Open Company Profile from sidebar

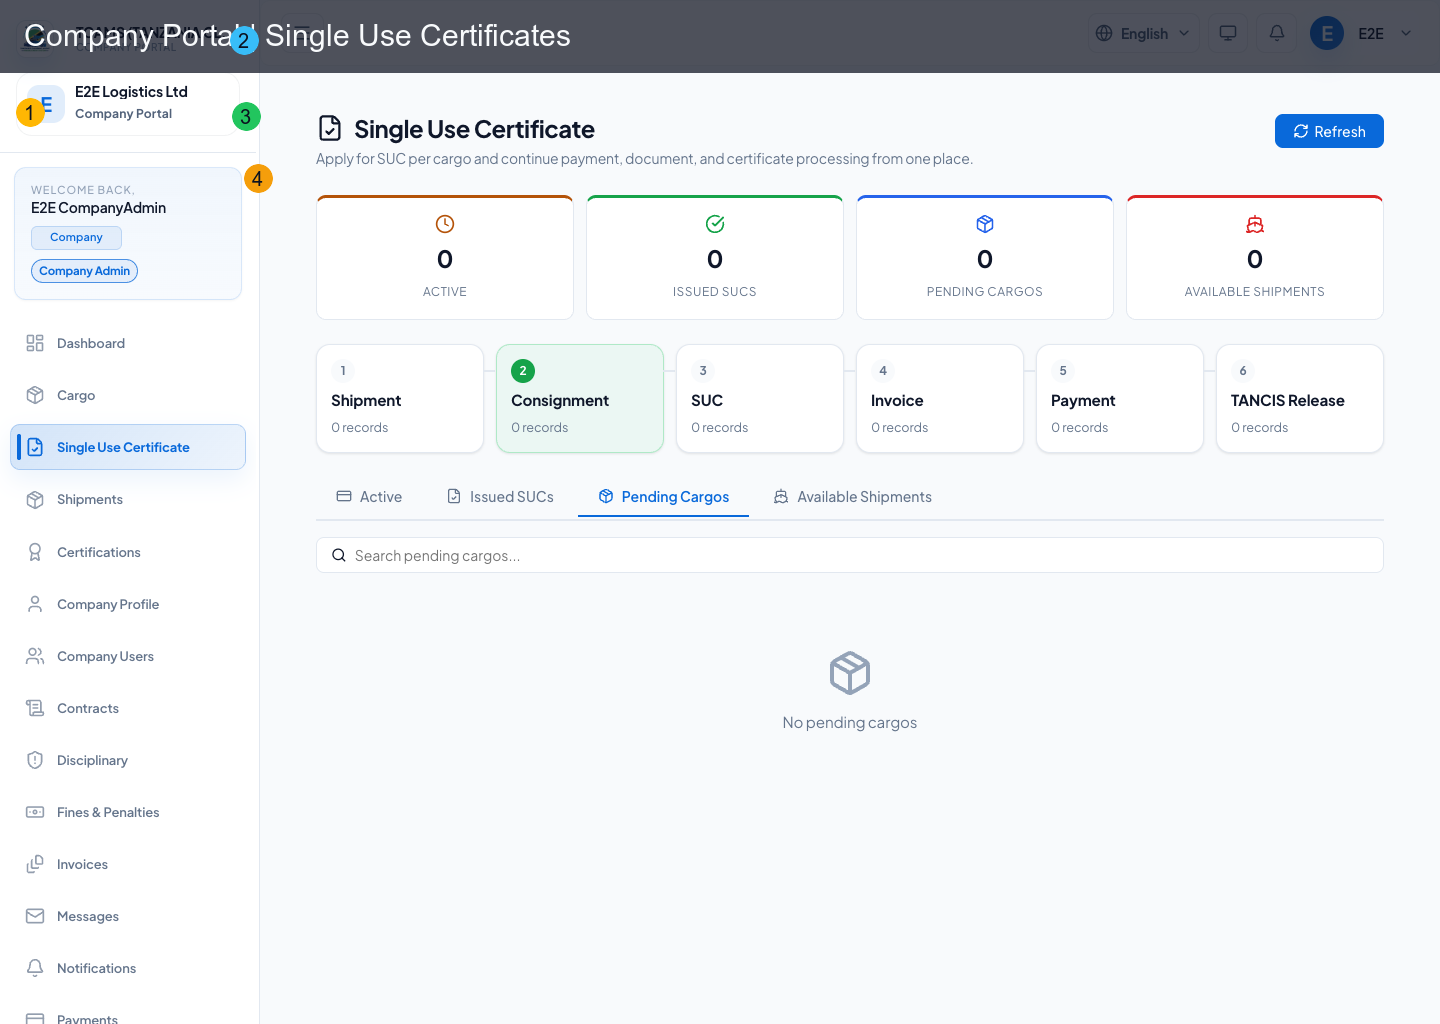tap(128, 604)
